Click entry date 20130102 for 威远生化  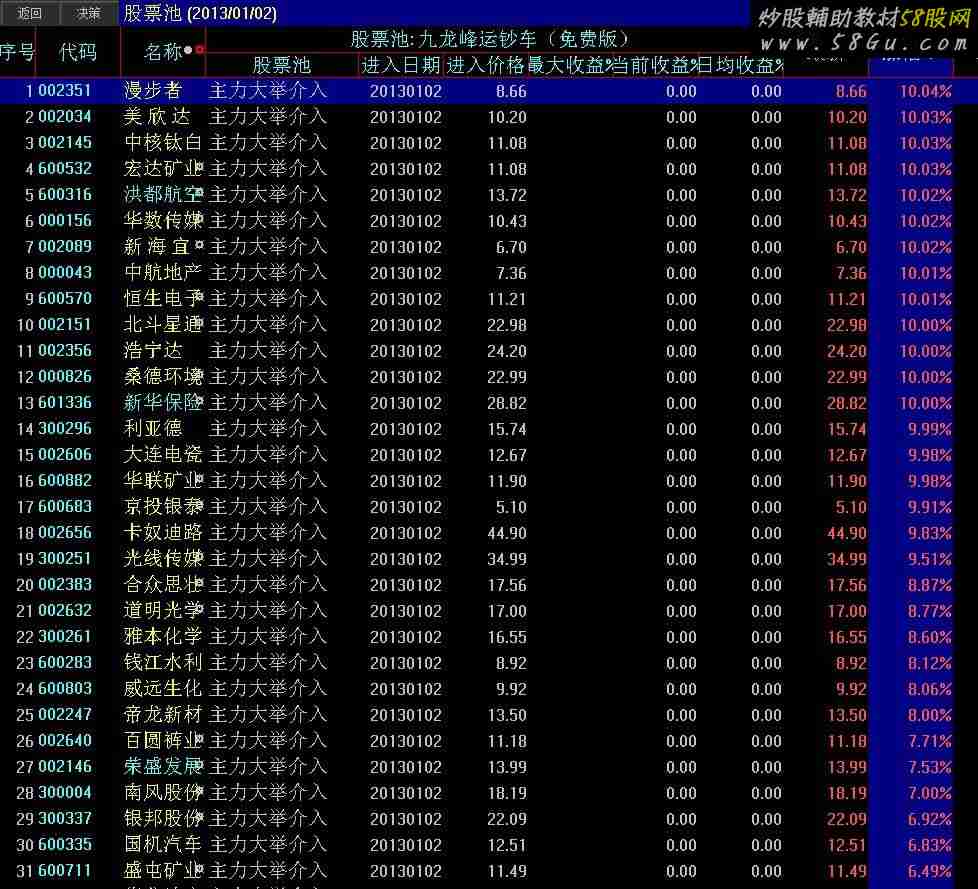[x=405, y=689]
